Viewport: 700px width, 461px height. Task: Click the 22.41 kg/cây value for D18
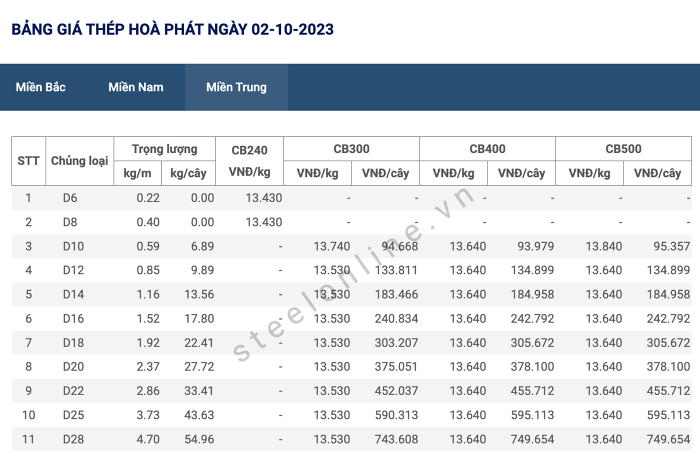click(200, 343)
